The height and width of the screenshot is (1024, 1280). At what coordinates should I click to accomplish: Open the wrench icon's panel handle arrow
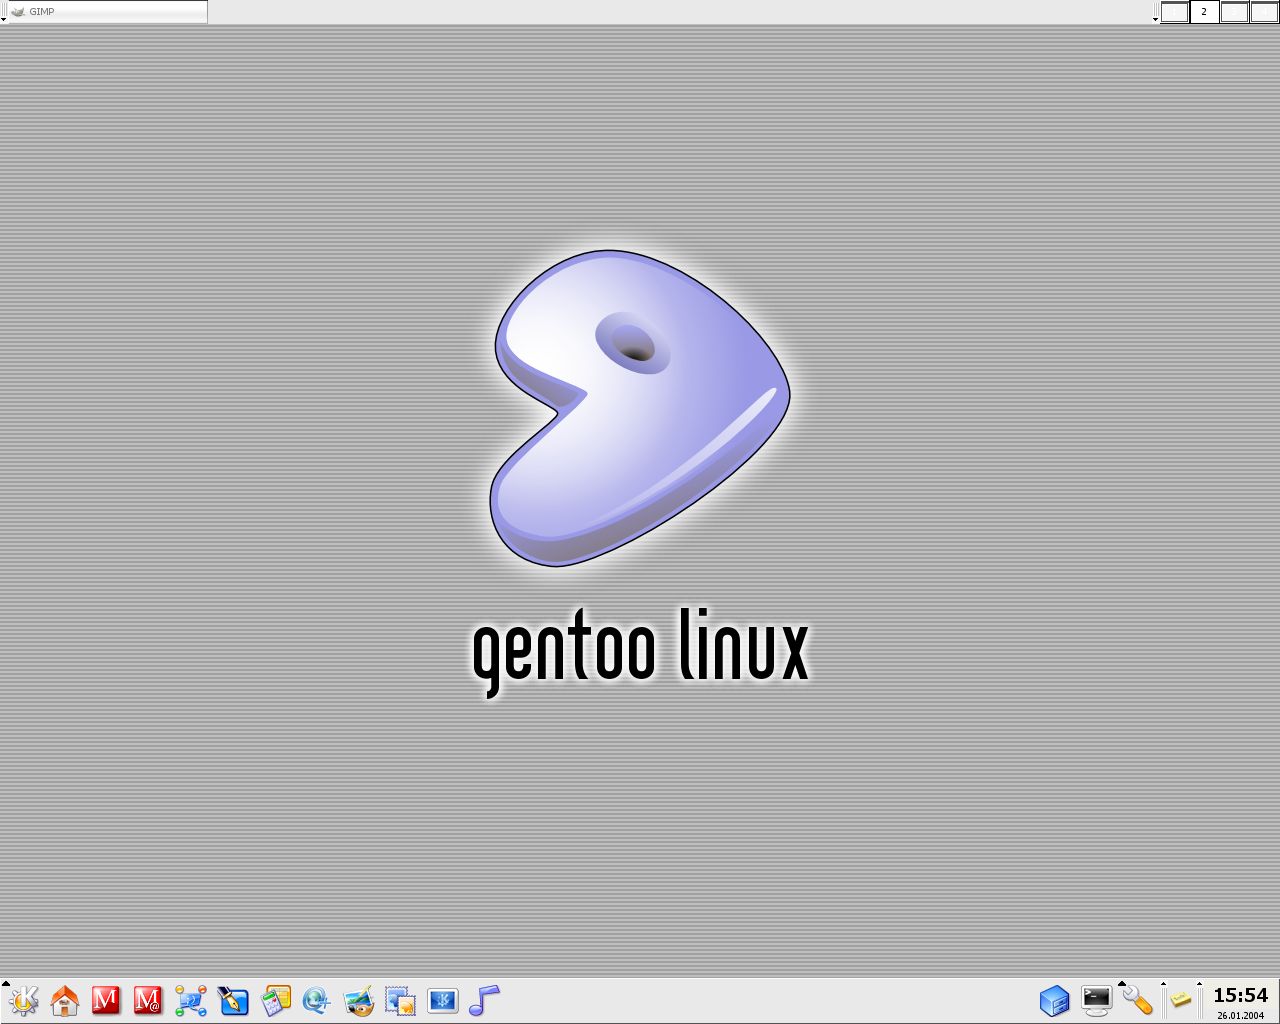tap(1121, 984)
